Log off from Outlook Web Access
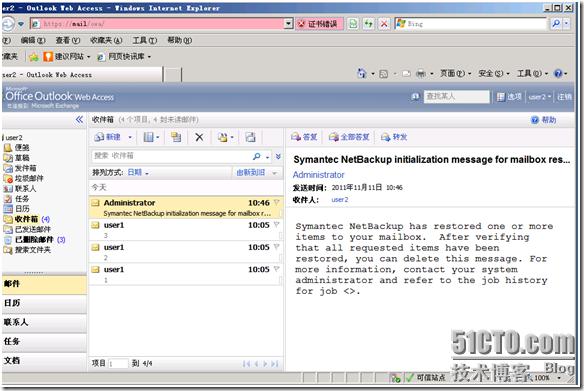Viewport: 584px width, 391px height. click(564, 97)
